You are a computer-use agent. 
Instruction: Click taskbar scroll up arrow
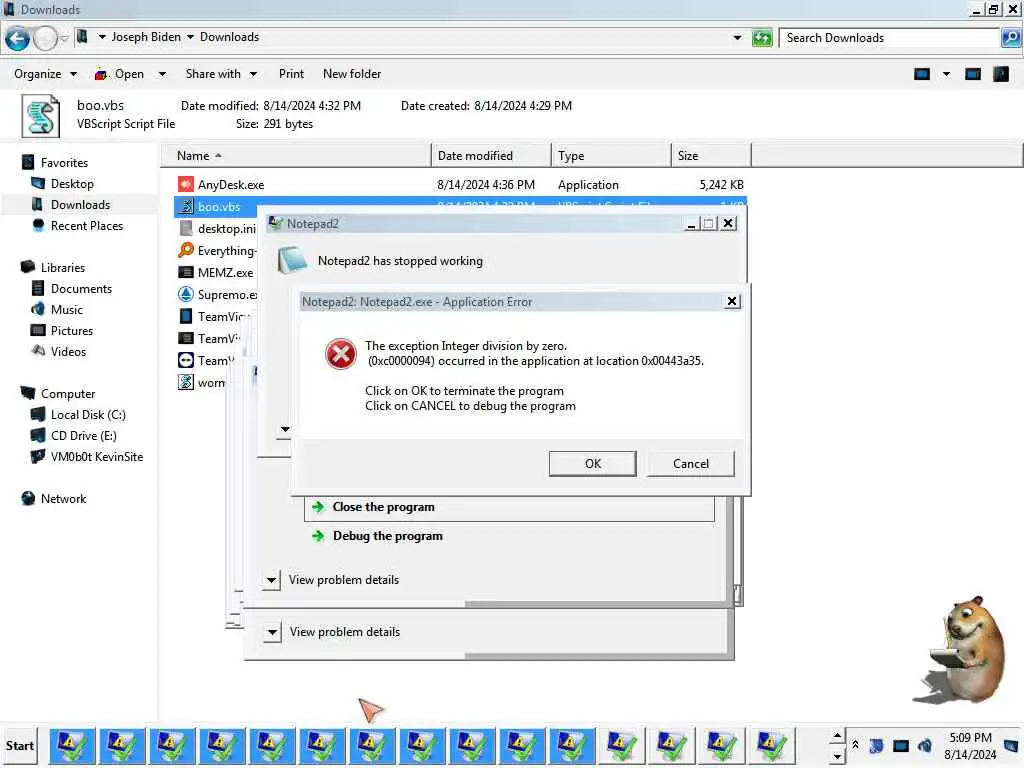point(837,736)
